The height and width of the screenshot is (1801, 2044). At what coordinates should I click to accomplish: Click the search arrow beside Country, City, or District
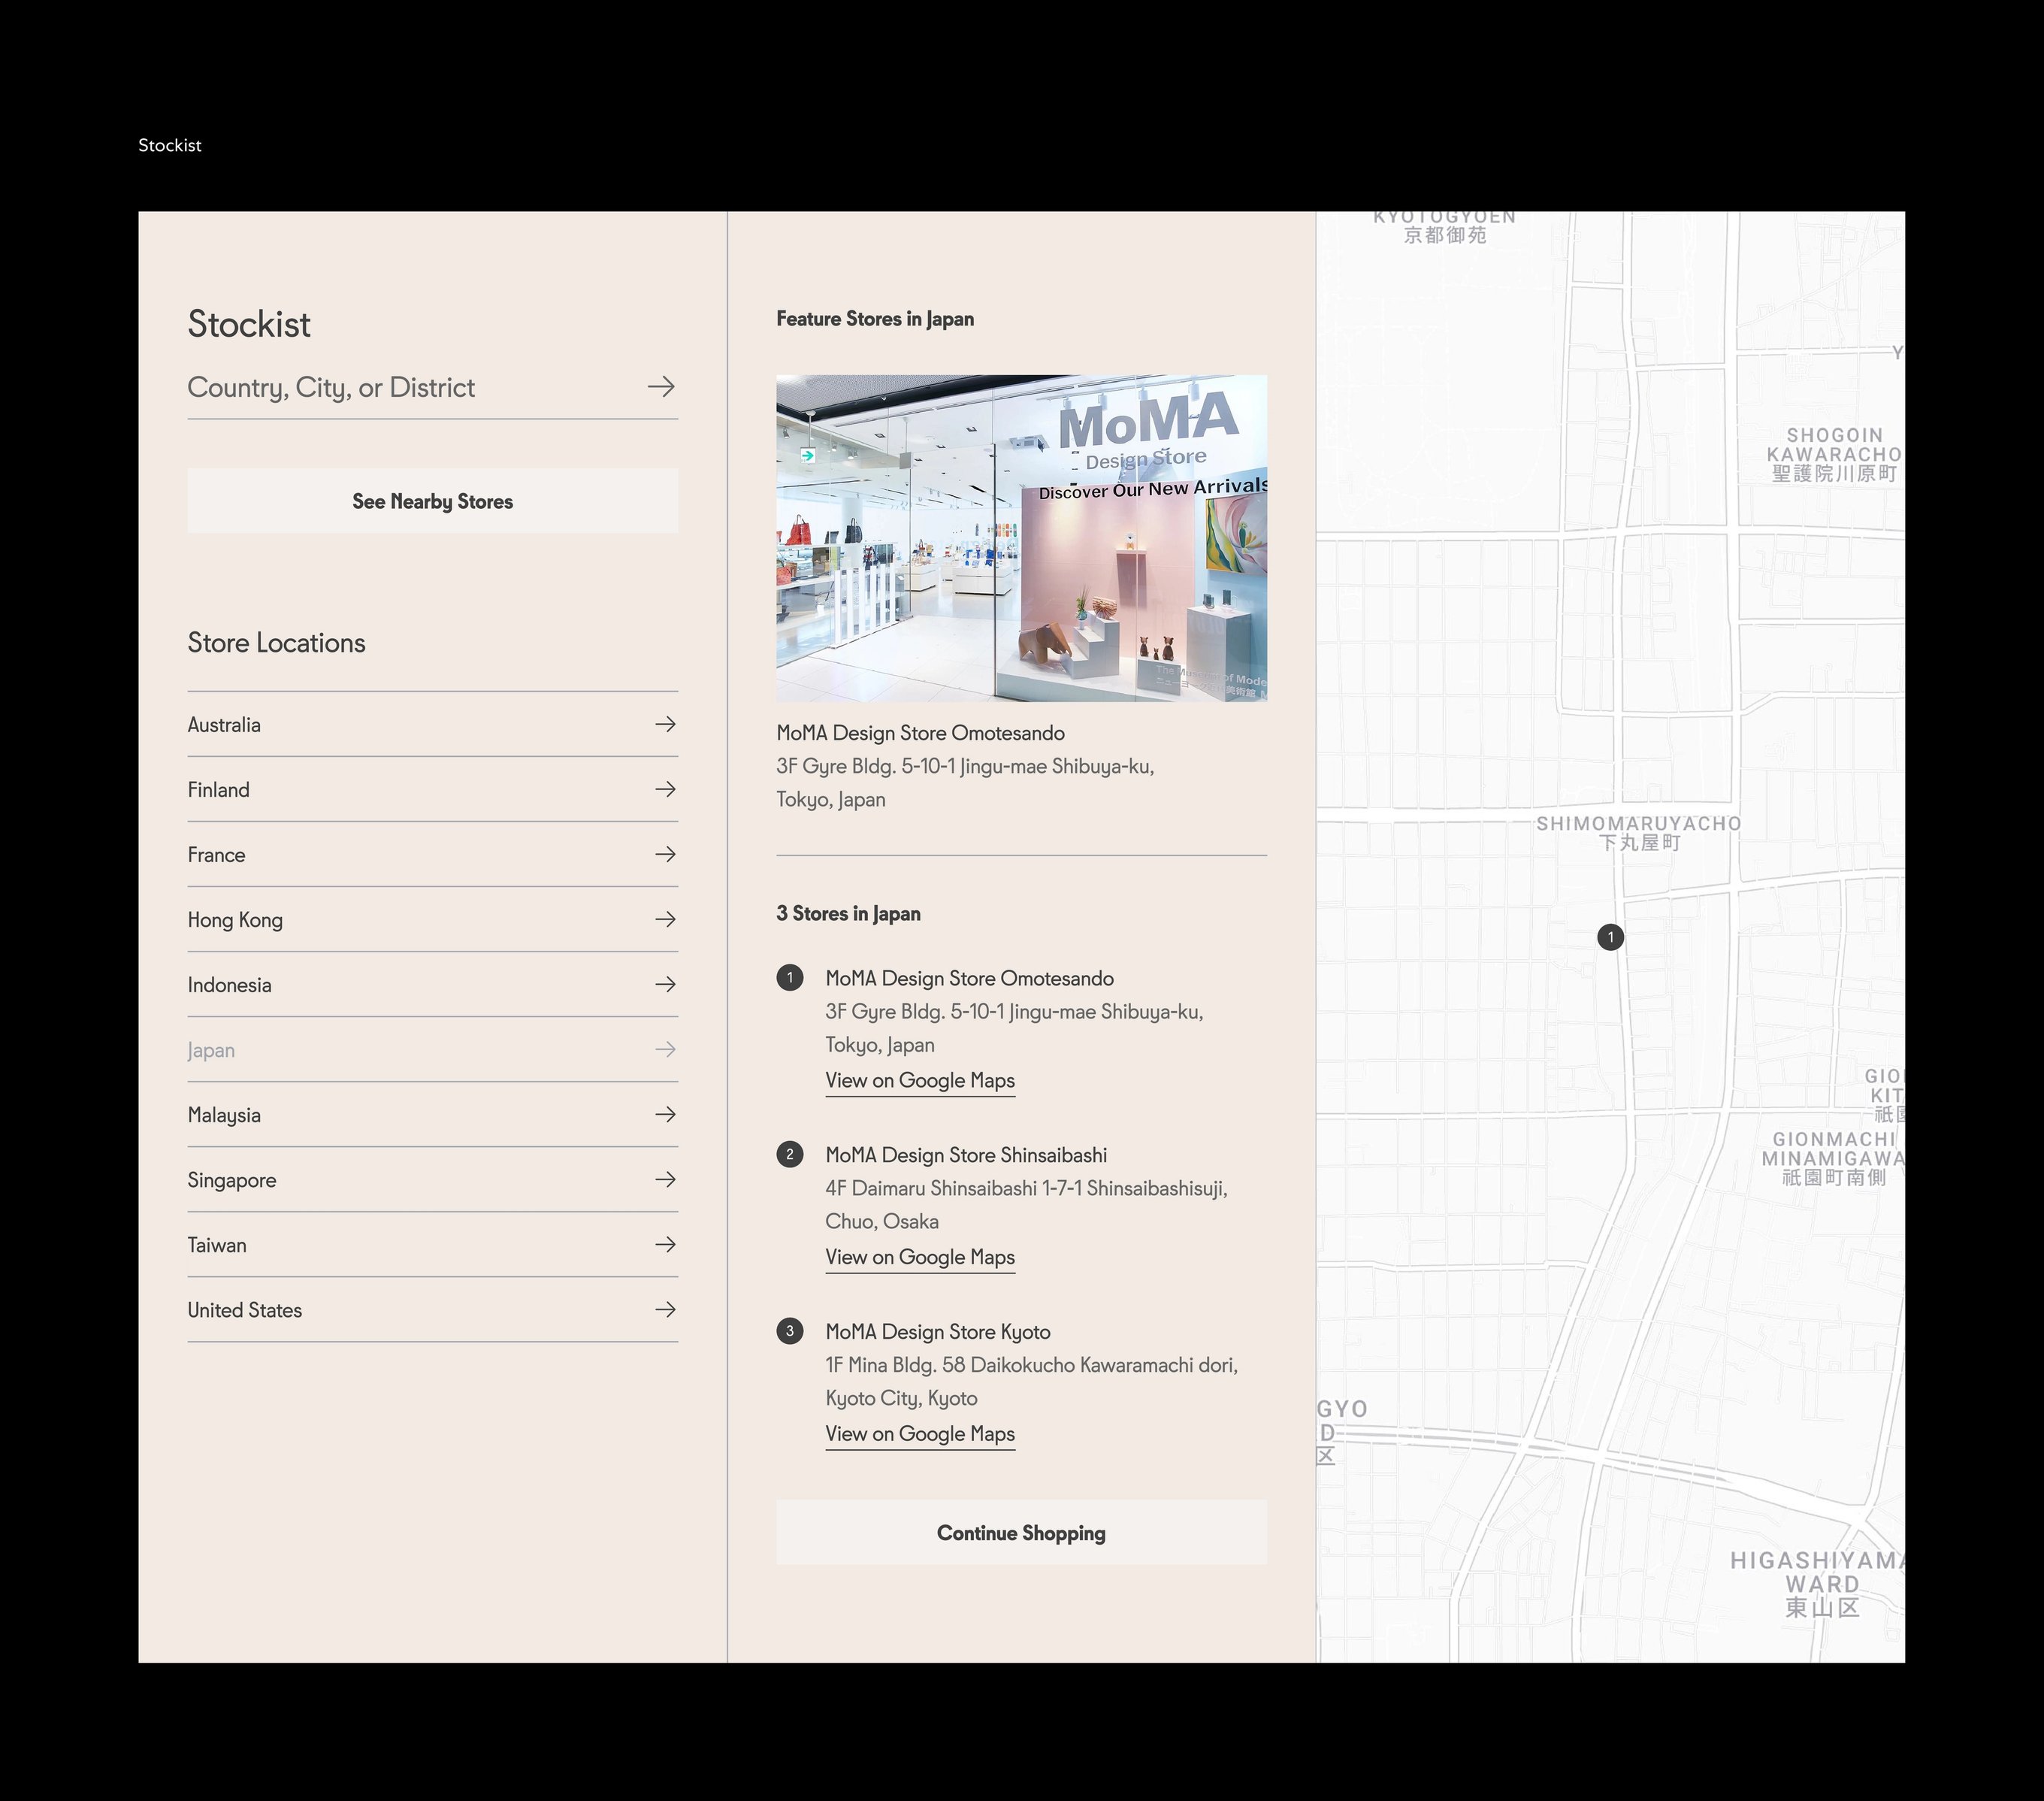point(661,387)
